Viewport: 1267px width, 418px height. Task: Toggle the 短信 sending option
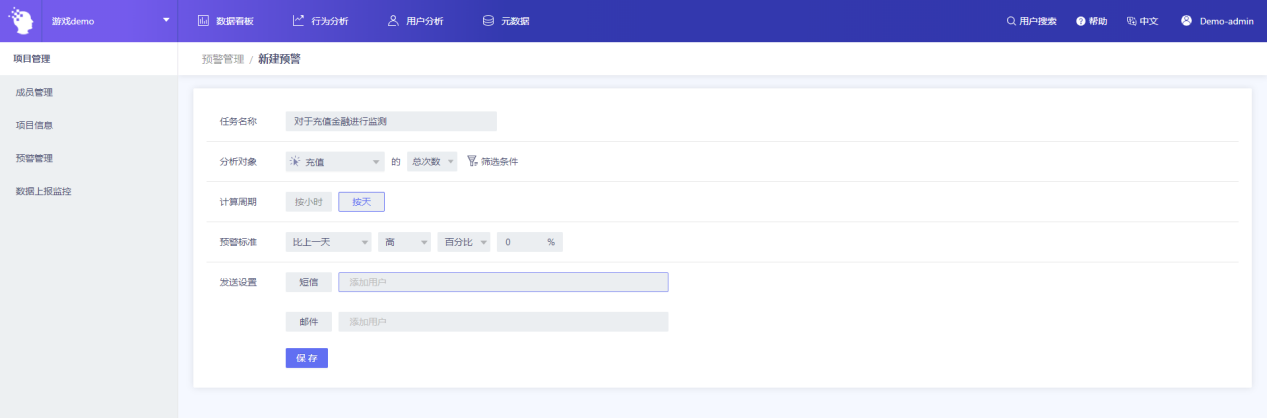308,282
